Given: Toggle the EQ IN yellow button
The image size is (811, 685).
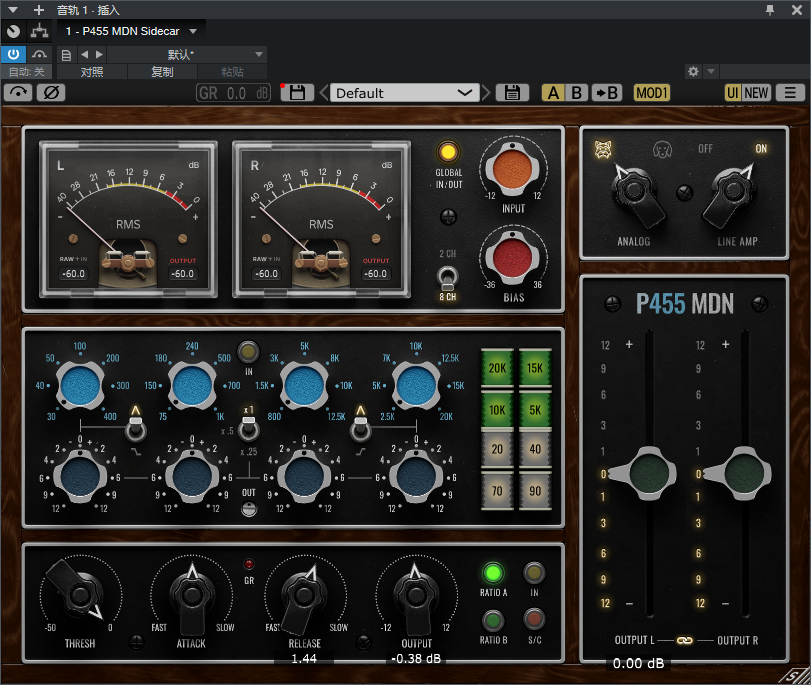Looking at the screenshot, I should point(248,352).
